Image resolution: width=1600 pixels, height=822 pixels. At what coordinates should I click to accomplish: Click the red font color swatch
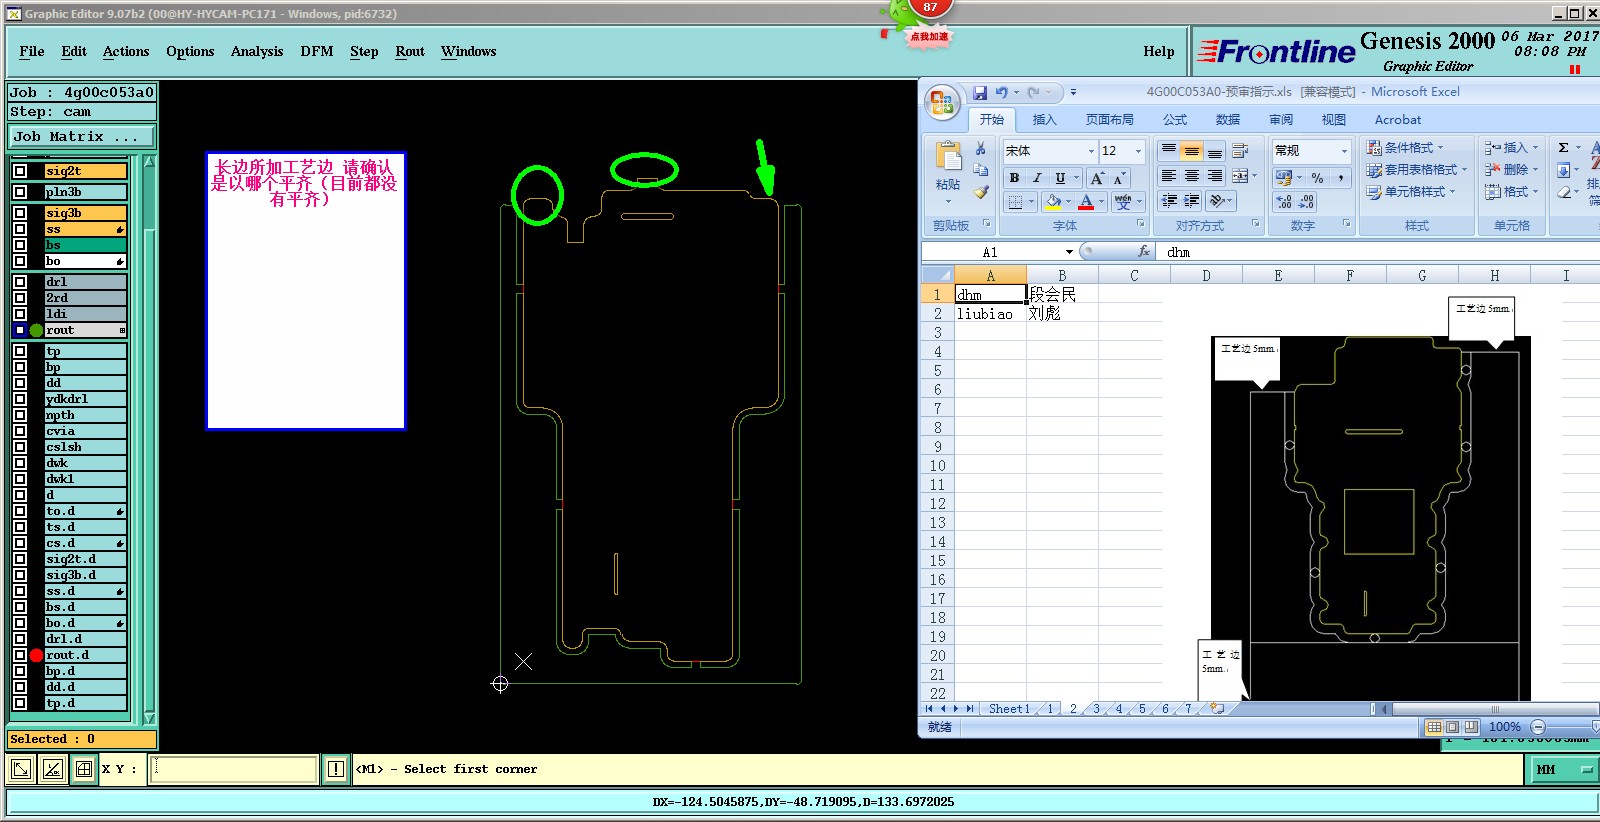(x=1086, y=202)
